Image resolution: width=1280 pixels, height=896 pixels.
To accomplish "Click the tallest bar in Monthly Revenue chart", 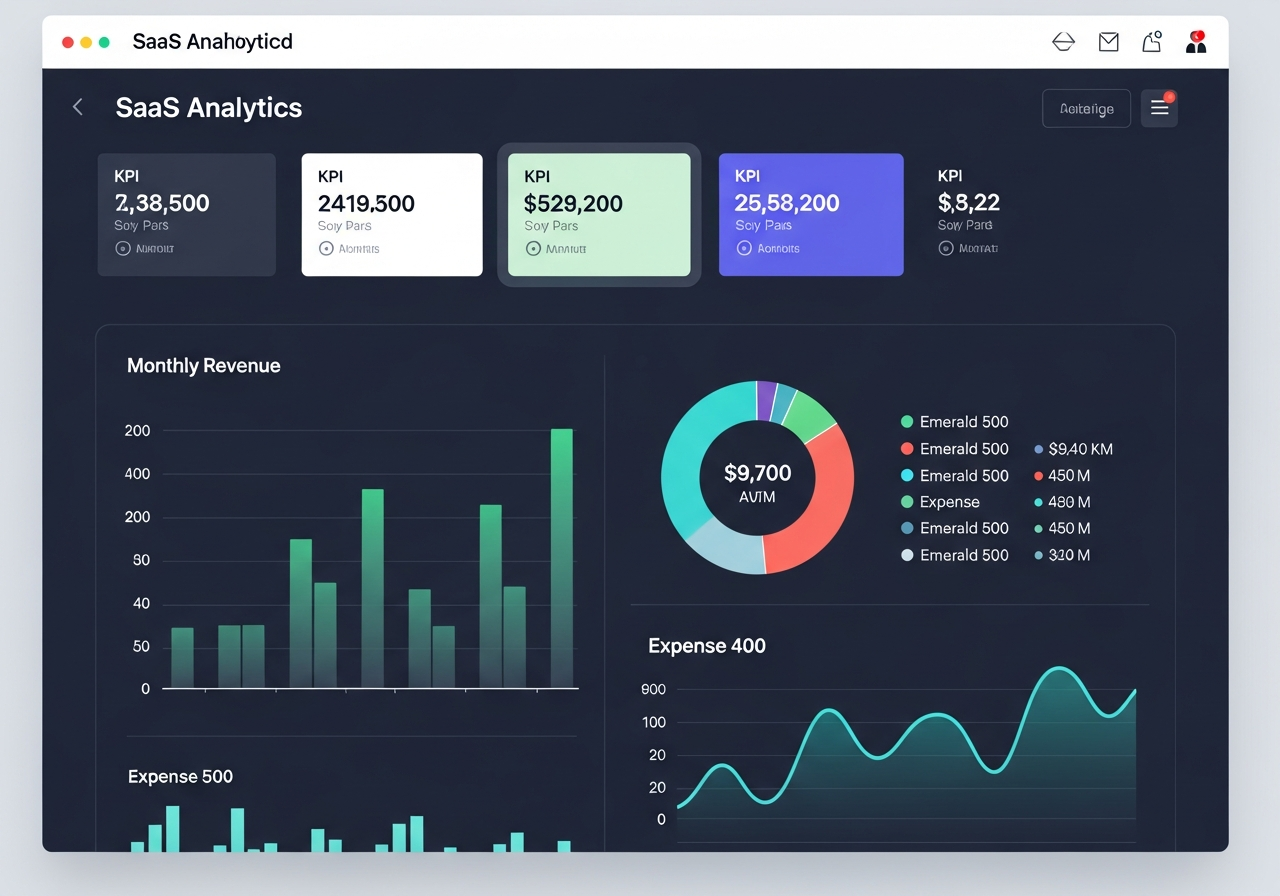I will tap(562, 558).
